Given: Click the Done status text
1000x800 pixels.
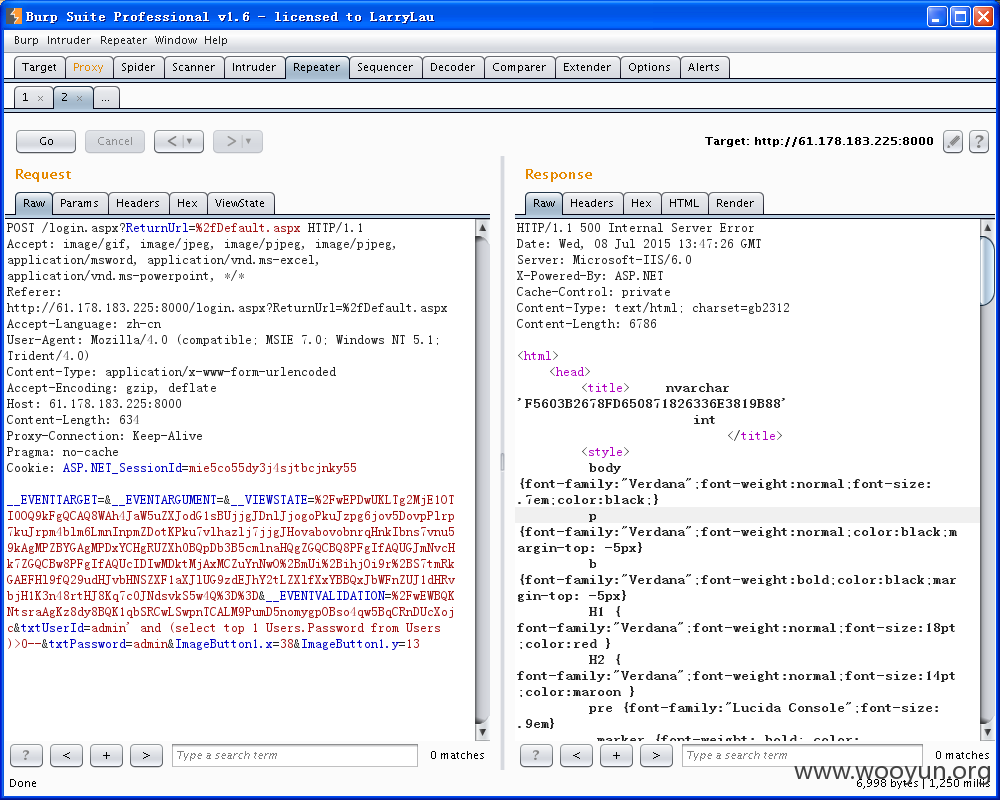Looking at the screenshot, I should point(22,783).
